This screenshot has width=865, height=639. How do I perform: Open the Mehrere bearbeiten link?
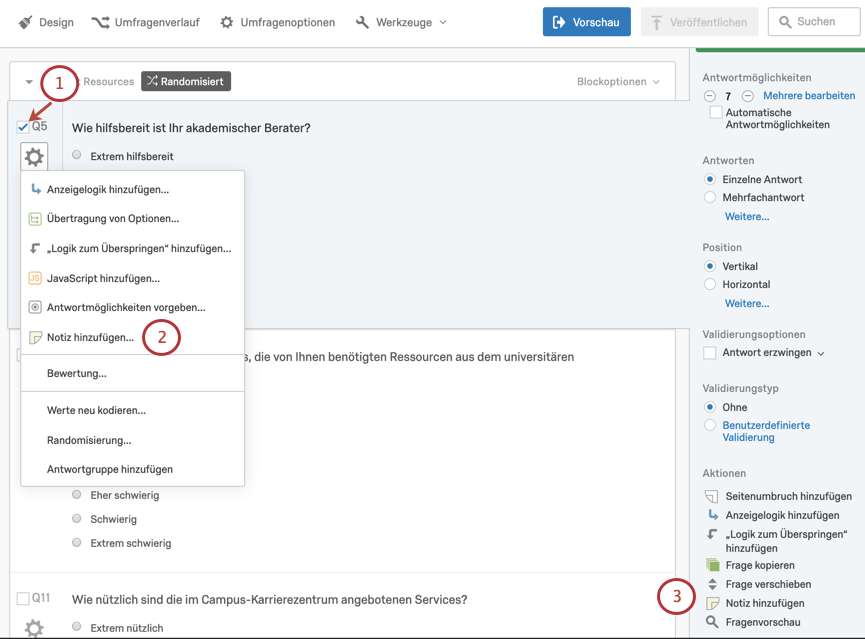click(x=809, y=95)
